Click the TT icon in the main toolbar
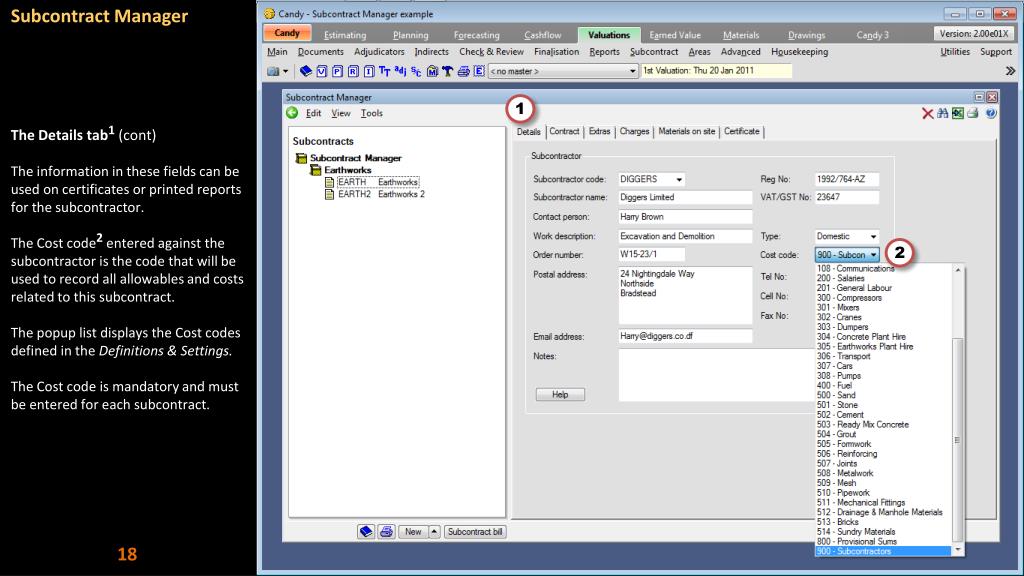Image resolution: width=1024 pixels, height=576 pixels. click(x=385, y=71)
